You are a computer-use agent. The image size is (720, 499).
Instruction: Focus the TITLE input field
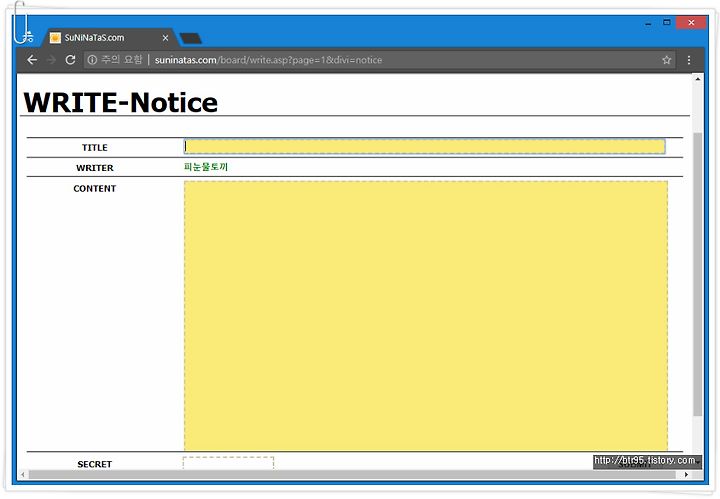coord(424,146)
